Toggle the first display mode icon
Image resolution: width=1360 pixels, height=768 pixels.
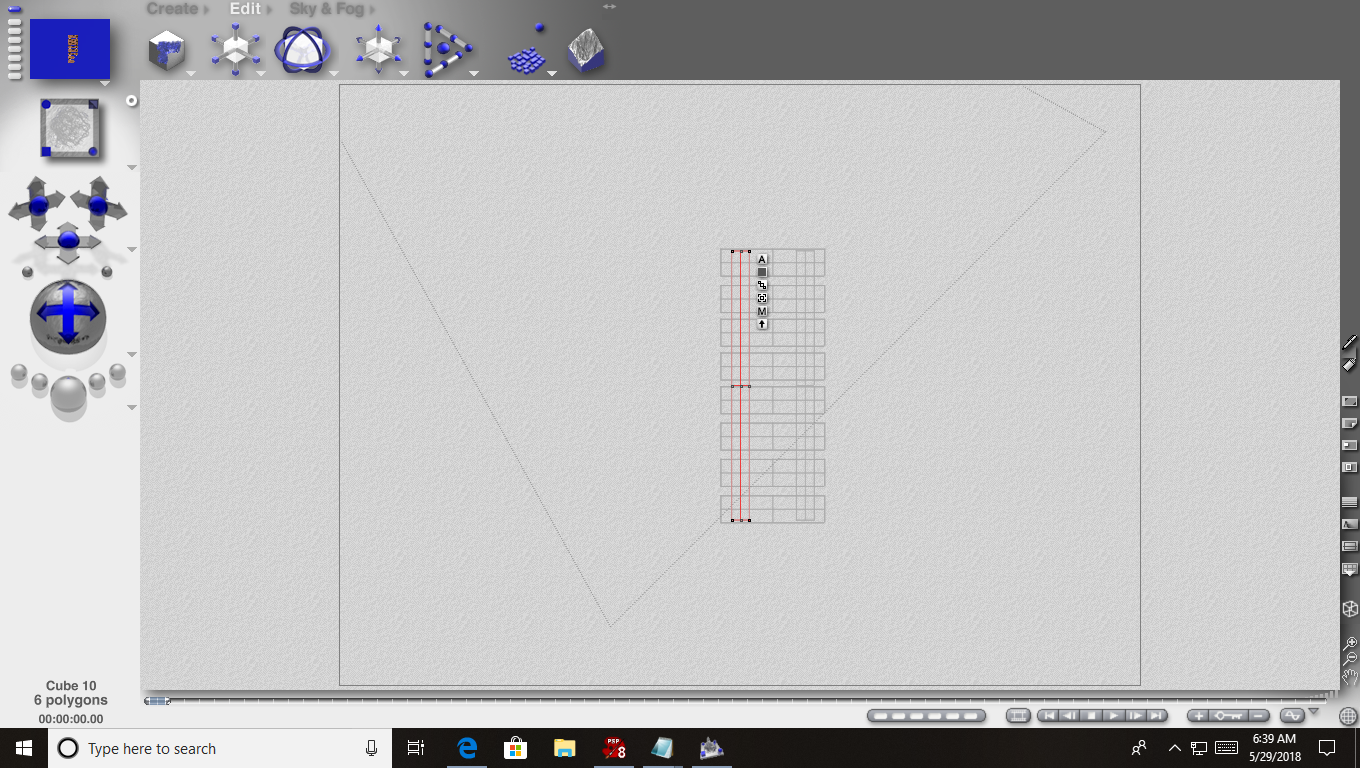[1350, 401]
